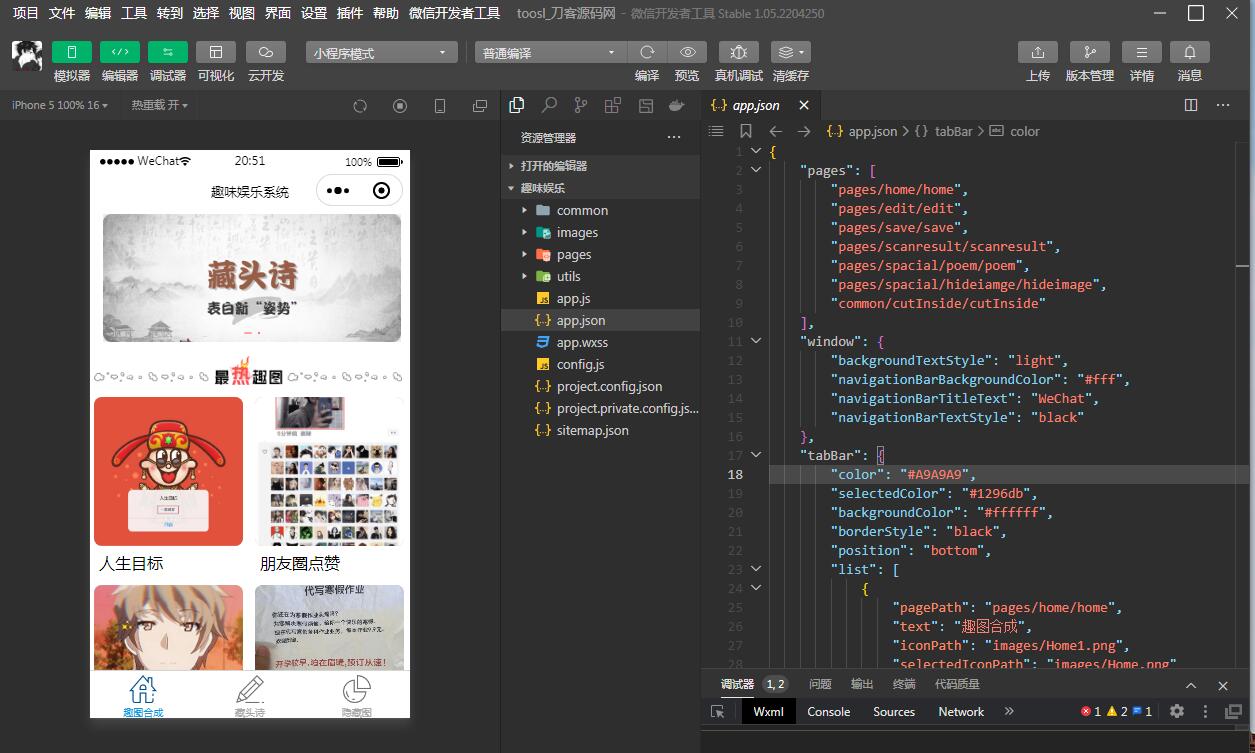Click the simulator phone device icon
The image size is (1255, 753).
[439, 106]
